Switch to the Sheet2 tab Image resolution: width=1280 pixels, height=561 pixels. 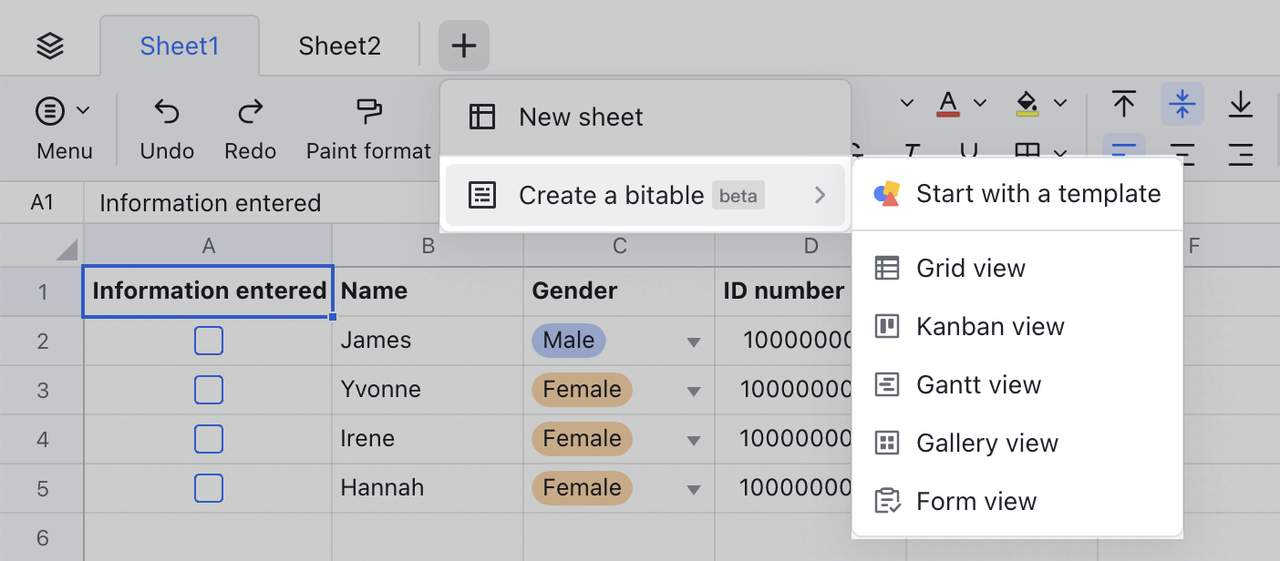point(339,46)
